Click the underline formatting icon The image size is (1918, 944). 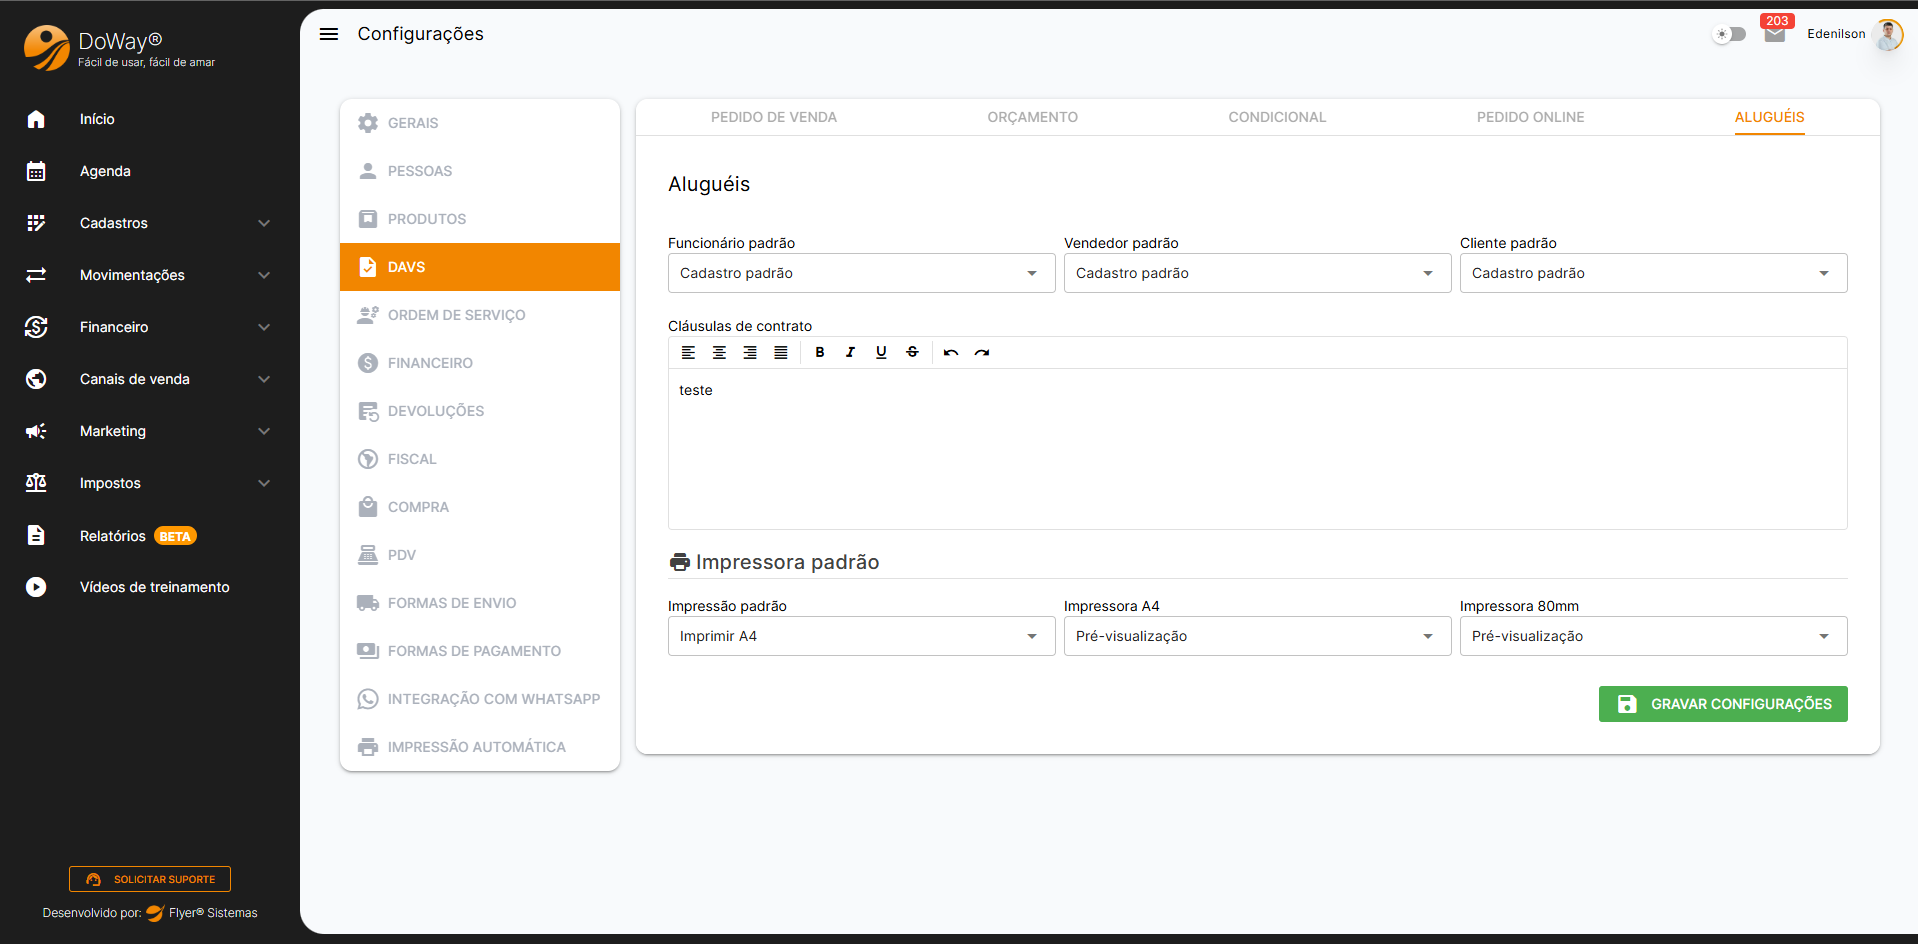tap(881, 352)
